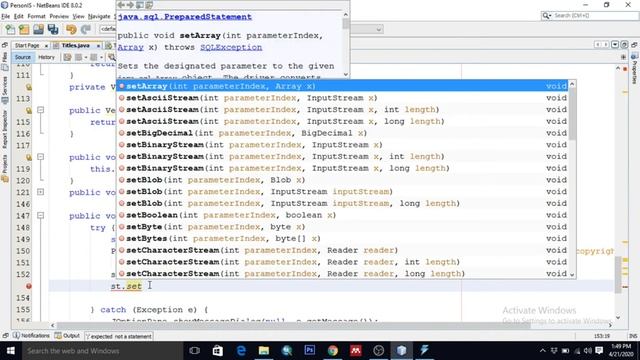The height and width of the screenshot is (360, 640).
Task: Switch to History view
Action: 46,57
